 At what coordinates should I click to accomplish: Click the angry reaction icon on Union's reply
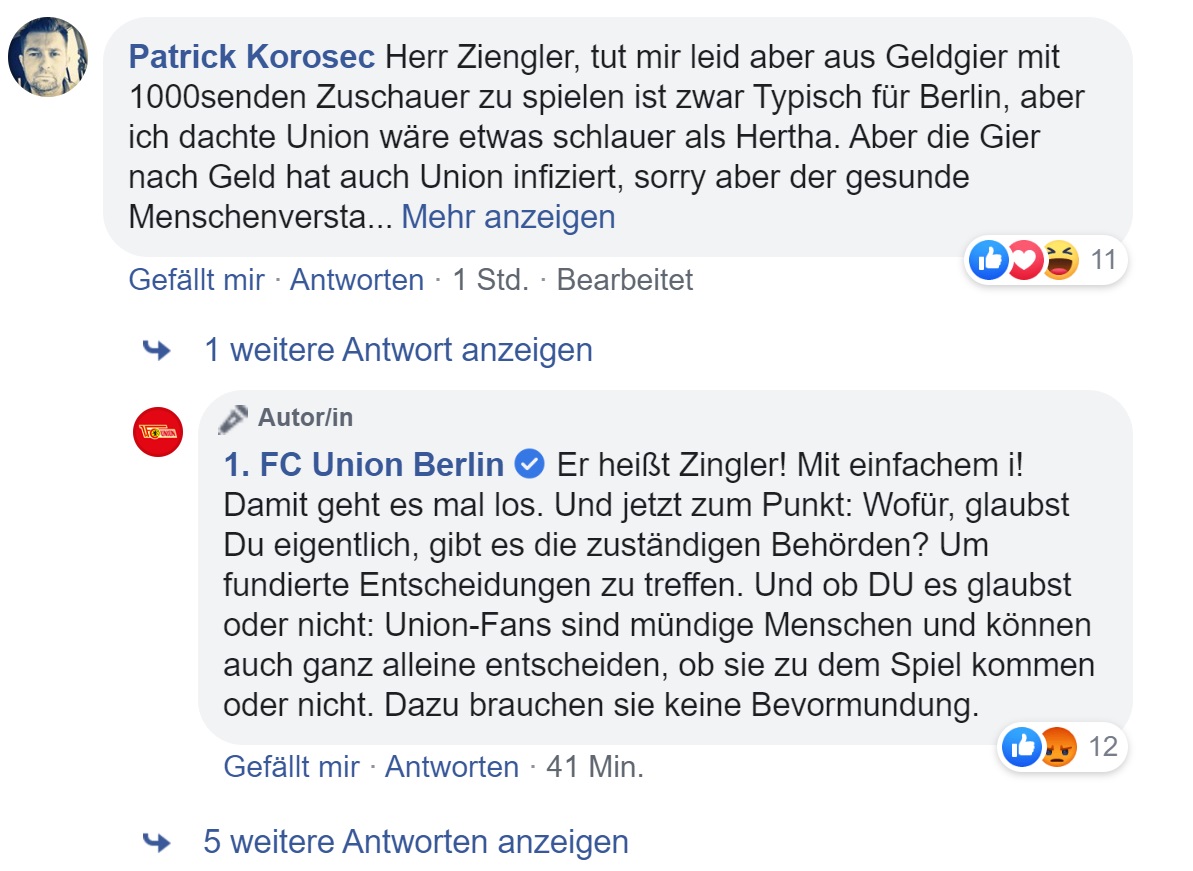(1057, 747)
